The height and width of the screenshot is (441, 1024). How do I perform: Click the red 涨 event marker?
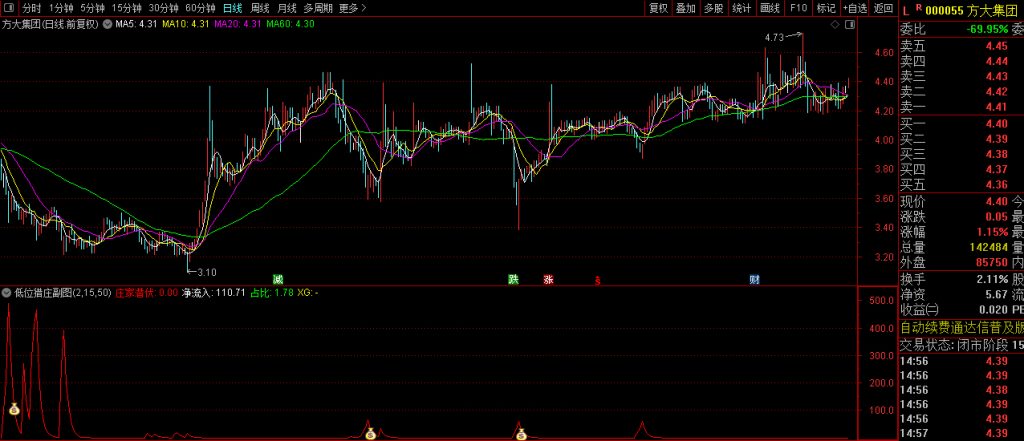coord(548,279)
